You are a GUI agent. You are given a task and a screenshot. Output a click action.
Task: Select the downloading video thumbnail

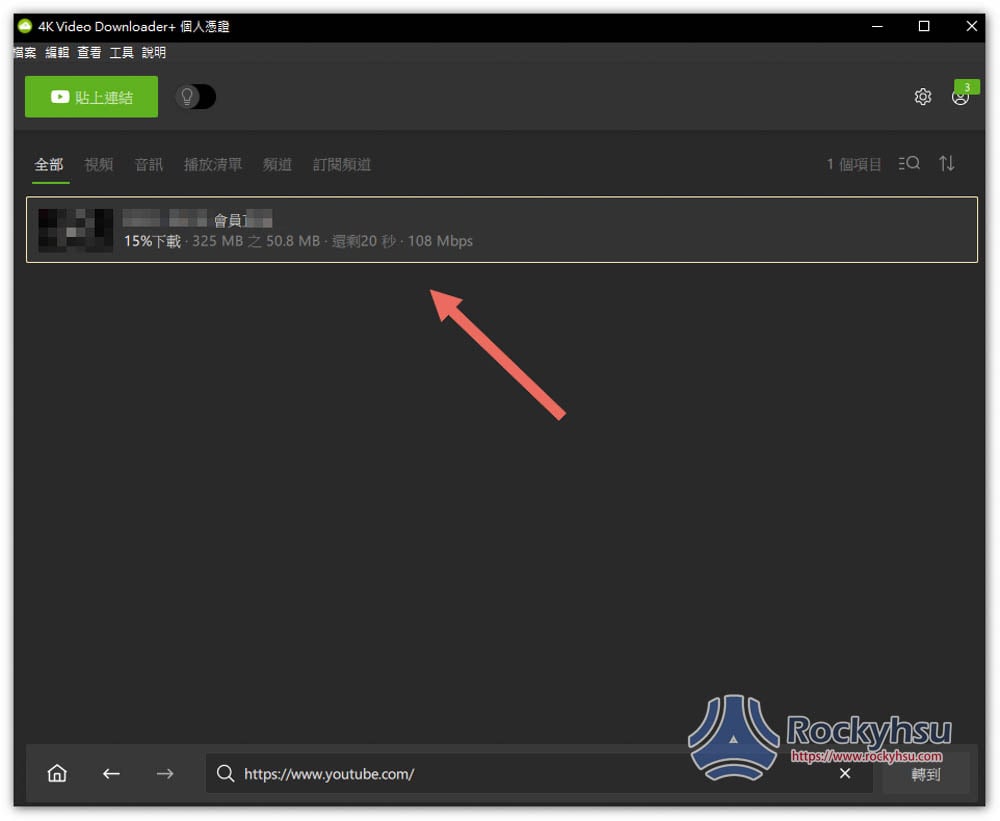[75, 230]
